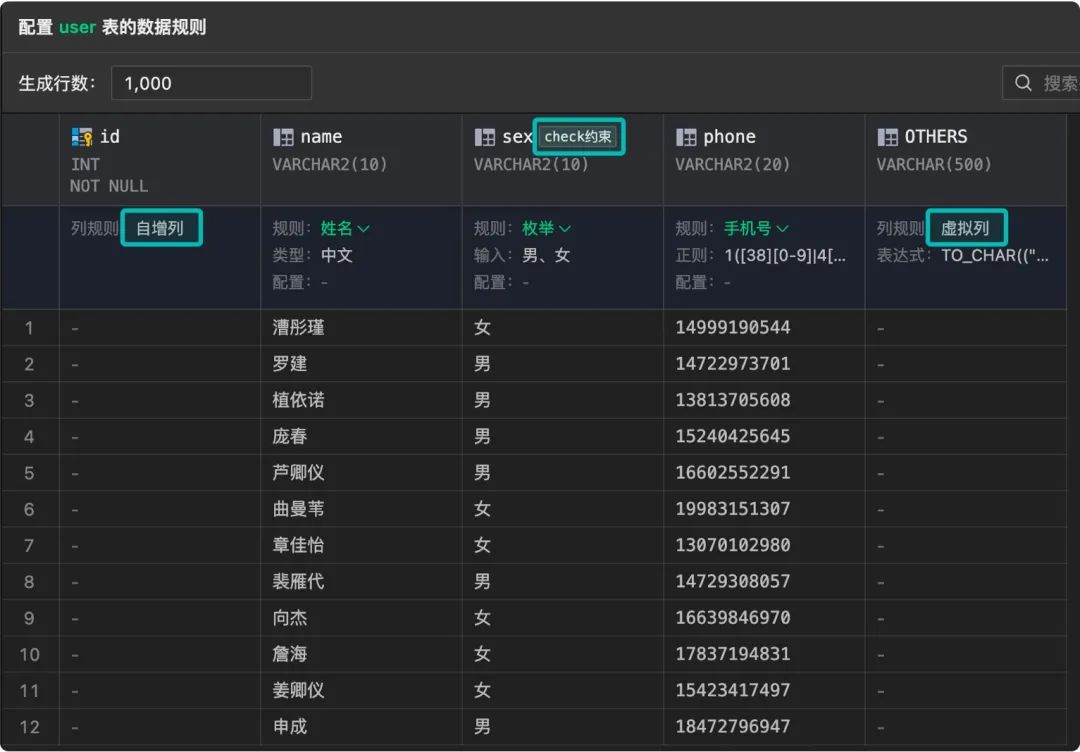
Task: Click the column icon beside OTHERS
Action: click(887, 137)
